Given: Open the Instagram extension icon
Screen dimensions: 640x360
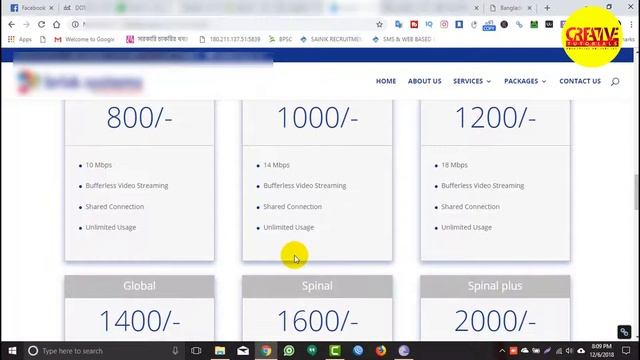Looking at the screenshot, I should coord(444,24).
